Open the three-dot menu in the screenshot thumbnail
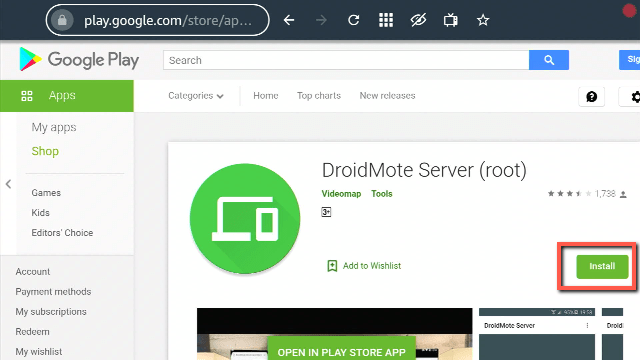 (x=587, y=325)
